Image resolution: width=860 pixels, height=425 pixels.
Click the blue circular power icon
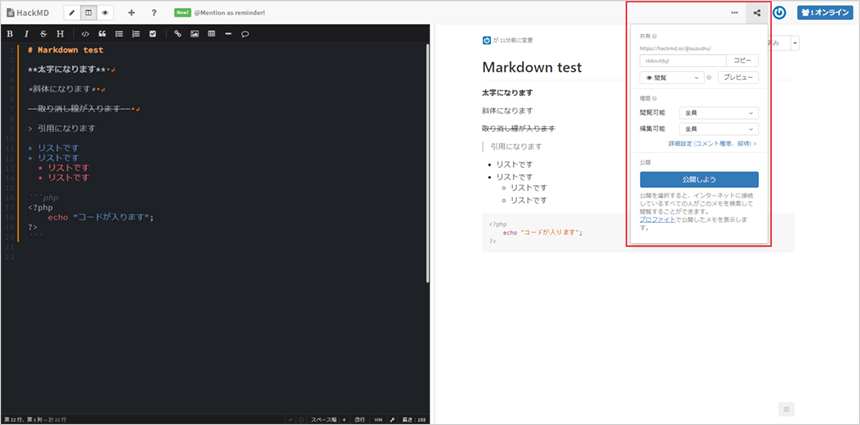(779, 13)
